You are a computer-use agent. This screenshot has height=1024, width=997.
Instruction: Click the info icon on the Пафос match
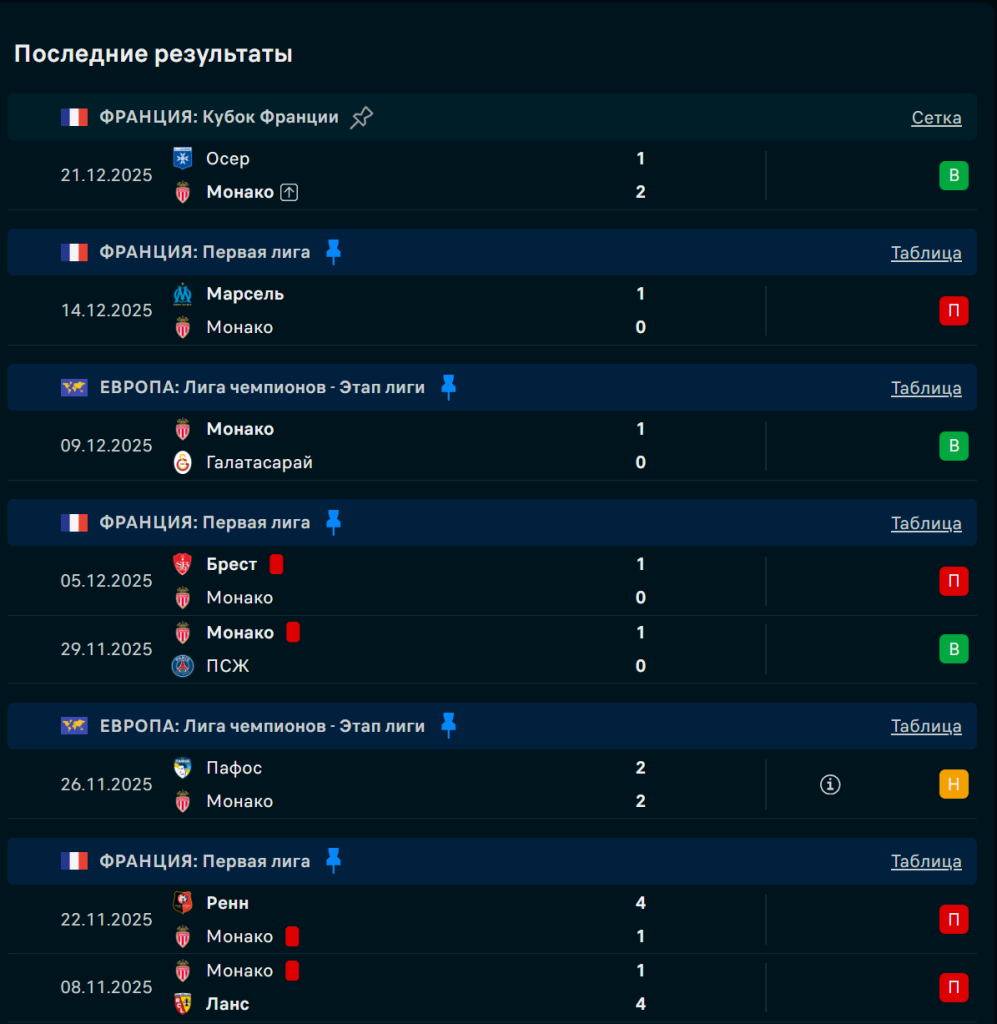830,785
